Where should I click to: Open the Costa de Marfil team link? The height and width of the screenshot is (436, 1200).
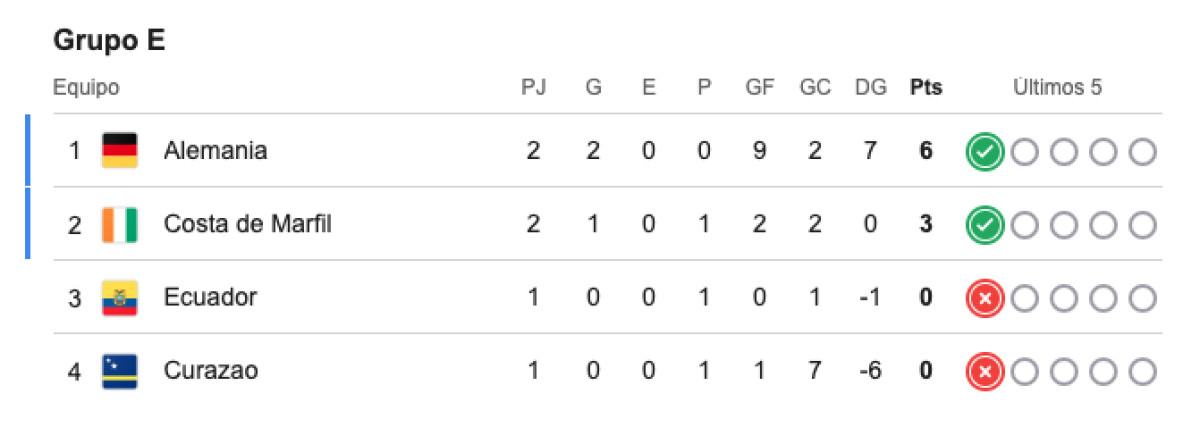(x=248, y=224)
